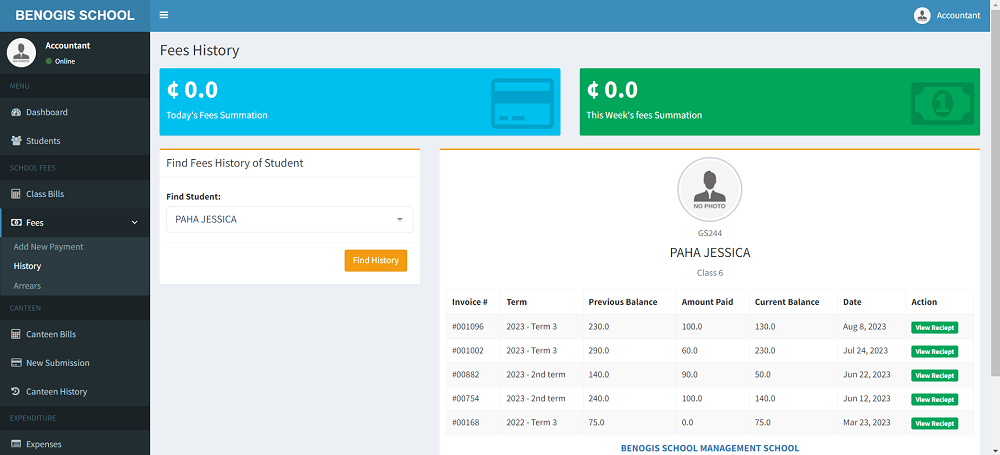
Task: Go to Arrears submenu item
Action: 27,286
